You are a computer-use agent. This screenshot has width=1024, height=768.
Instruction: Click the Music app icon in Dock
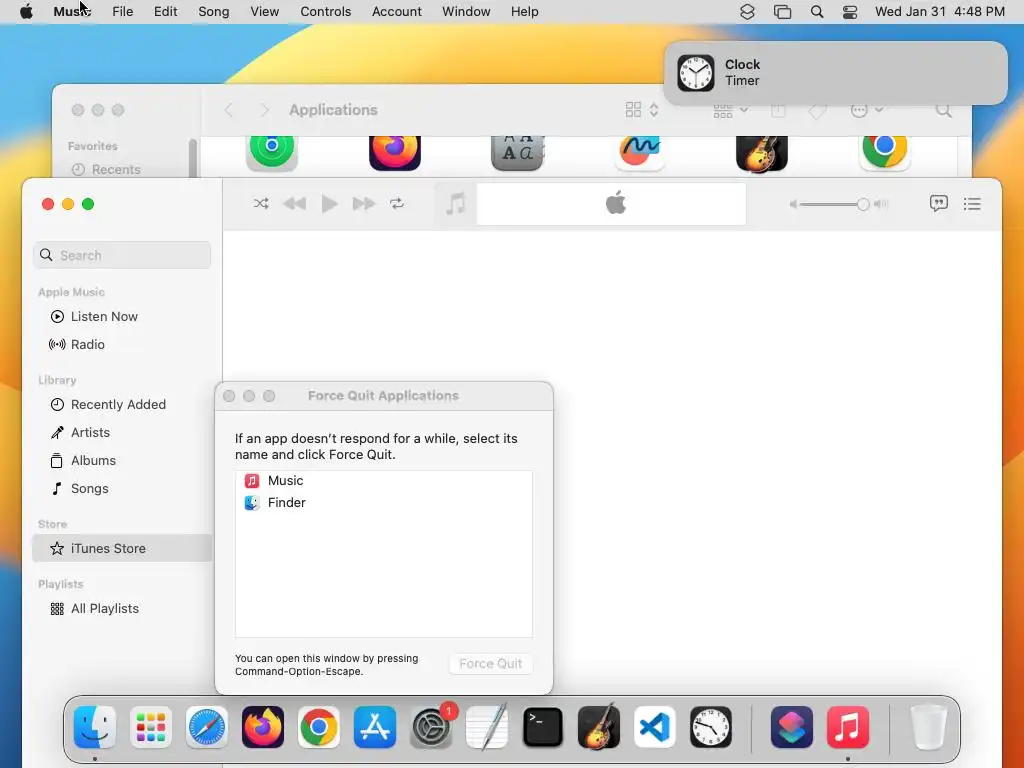[x=848, y=727]
